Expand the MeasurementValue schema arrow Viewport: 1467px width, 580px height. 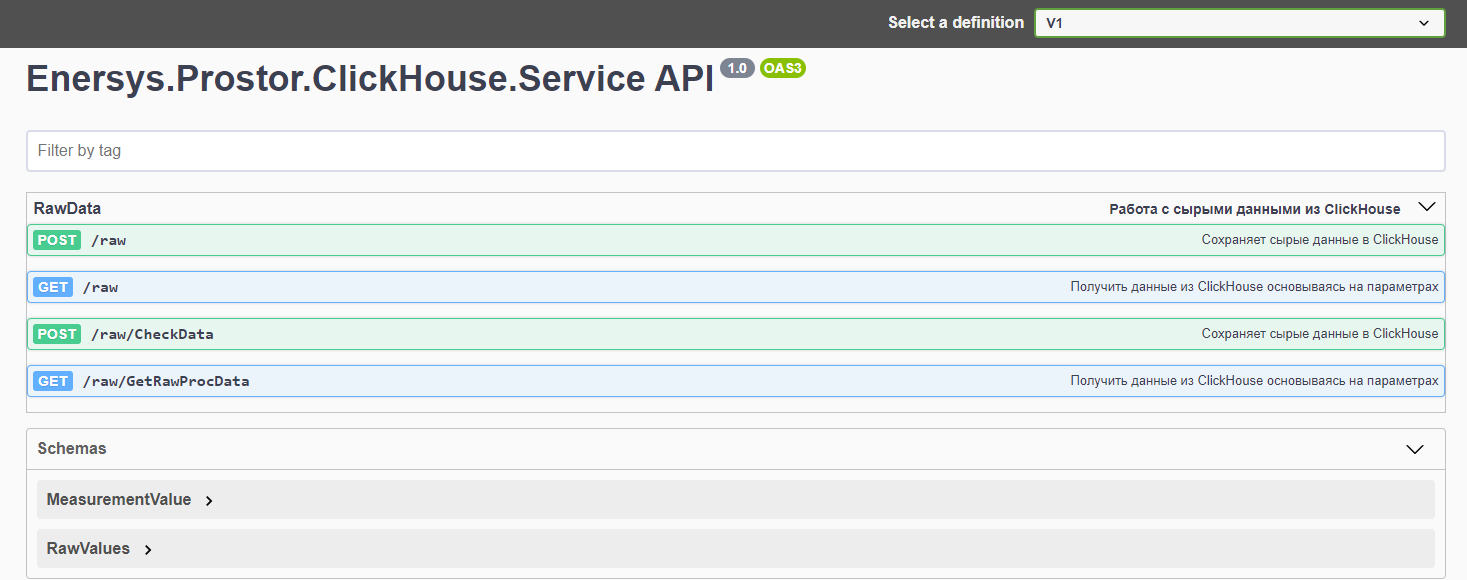pos(209,501)
